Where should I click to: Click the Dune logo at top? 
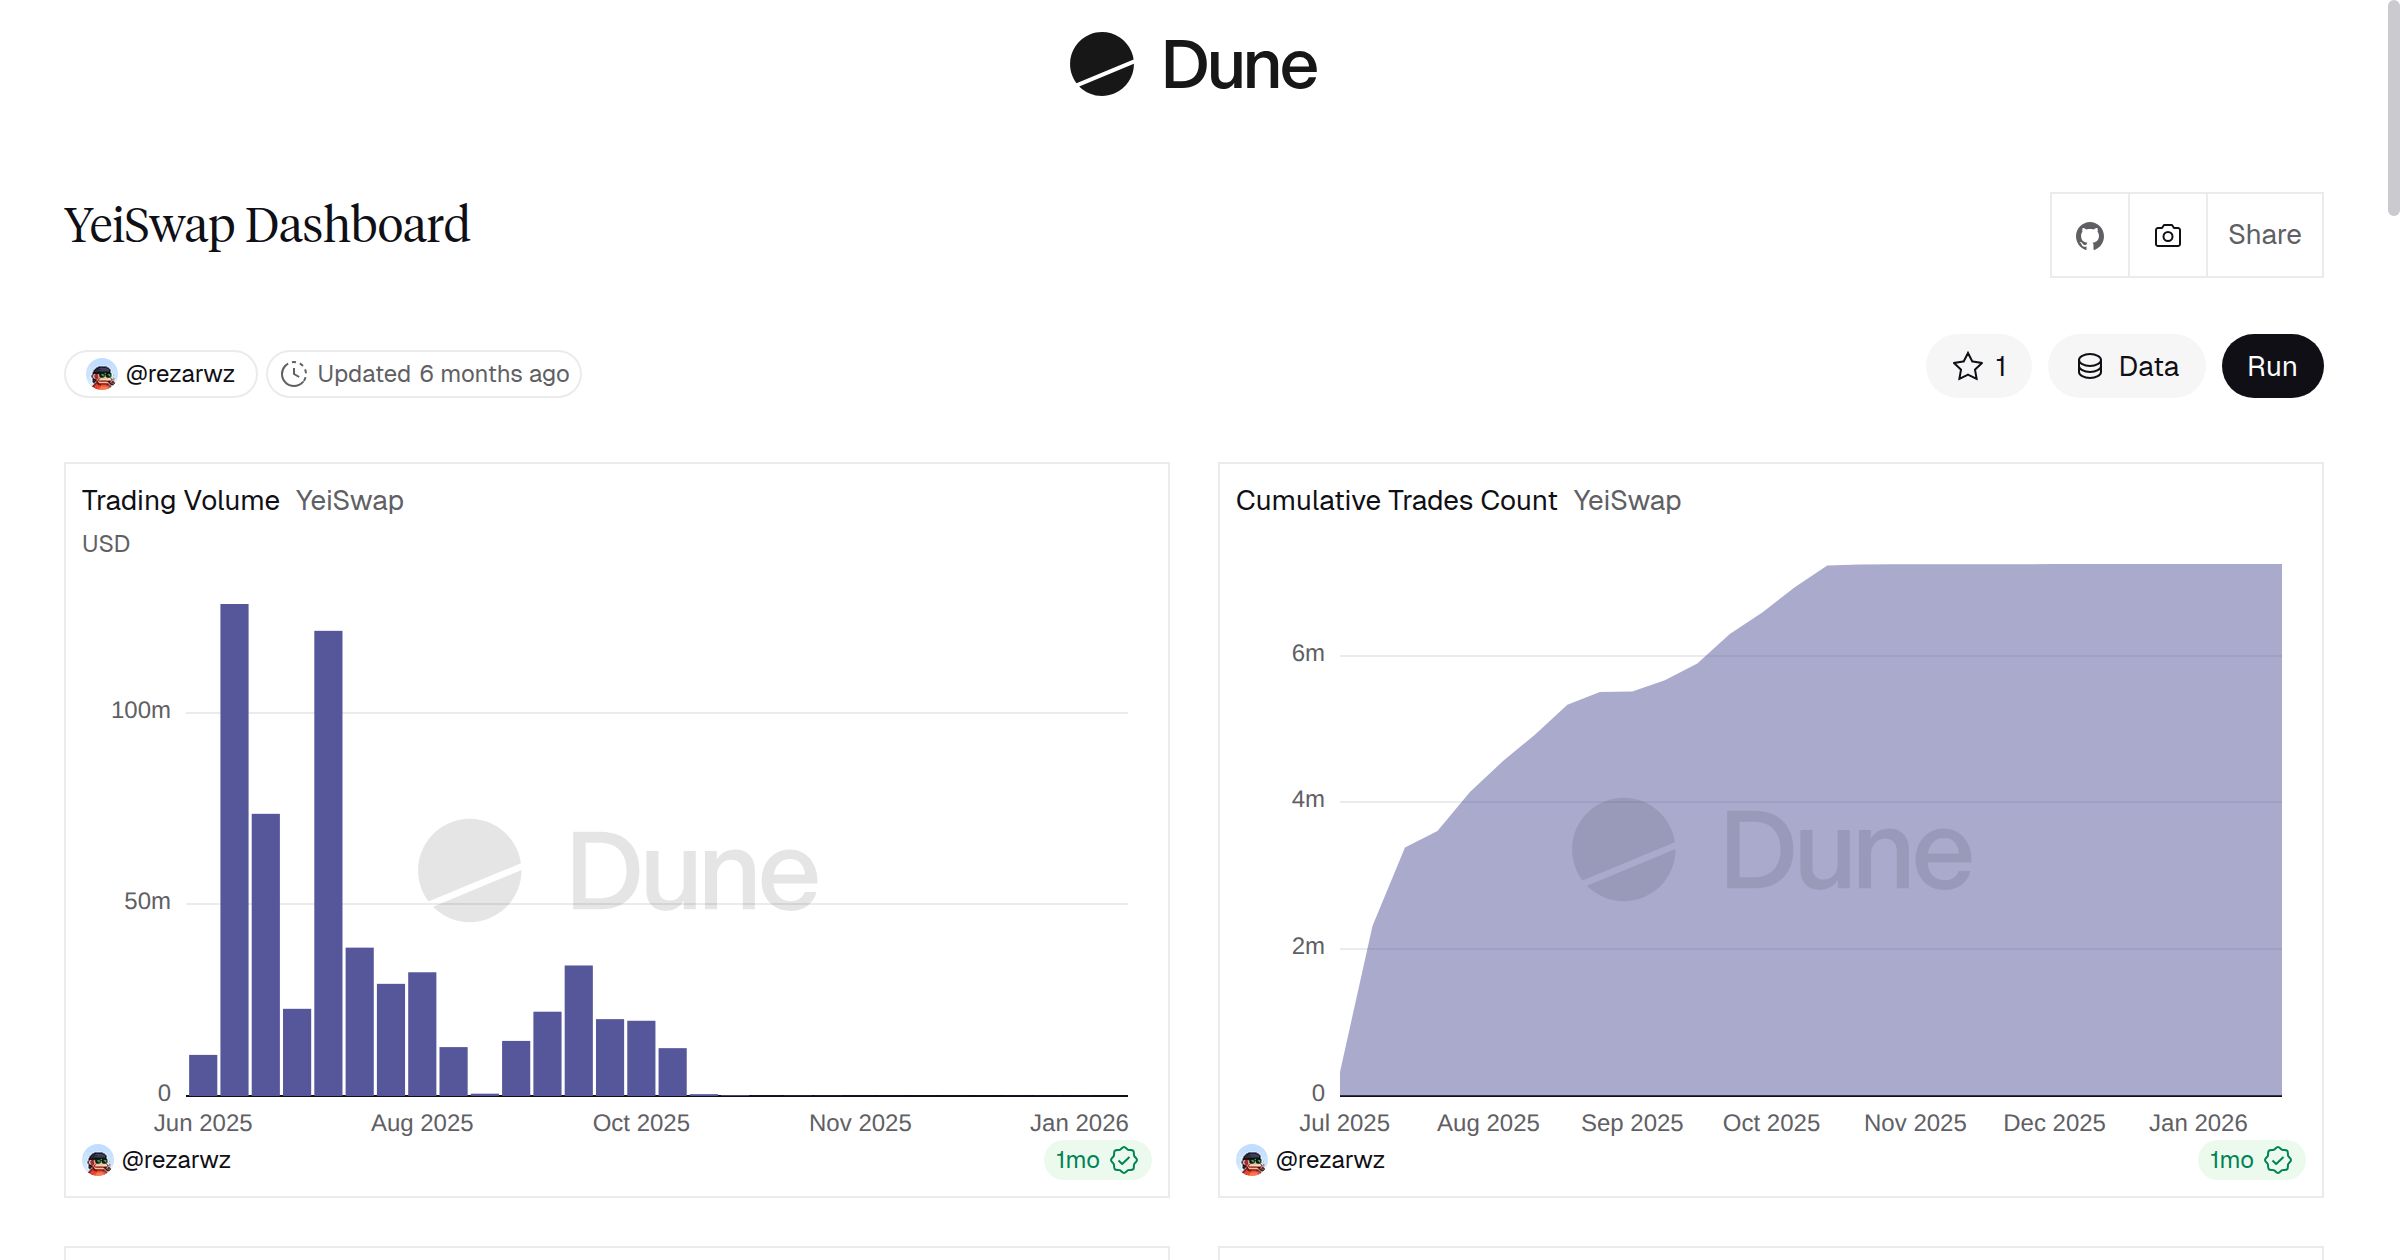coord(1192,65)
